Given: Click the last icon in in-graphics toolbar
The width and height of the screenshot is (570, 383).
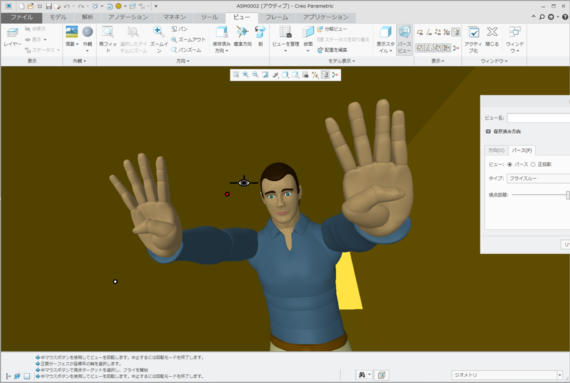Looking at the screenshot, I should pos(335,75).
